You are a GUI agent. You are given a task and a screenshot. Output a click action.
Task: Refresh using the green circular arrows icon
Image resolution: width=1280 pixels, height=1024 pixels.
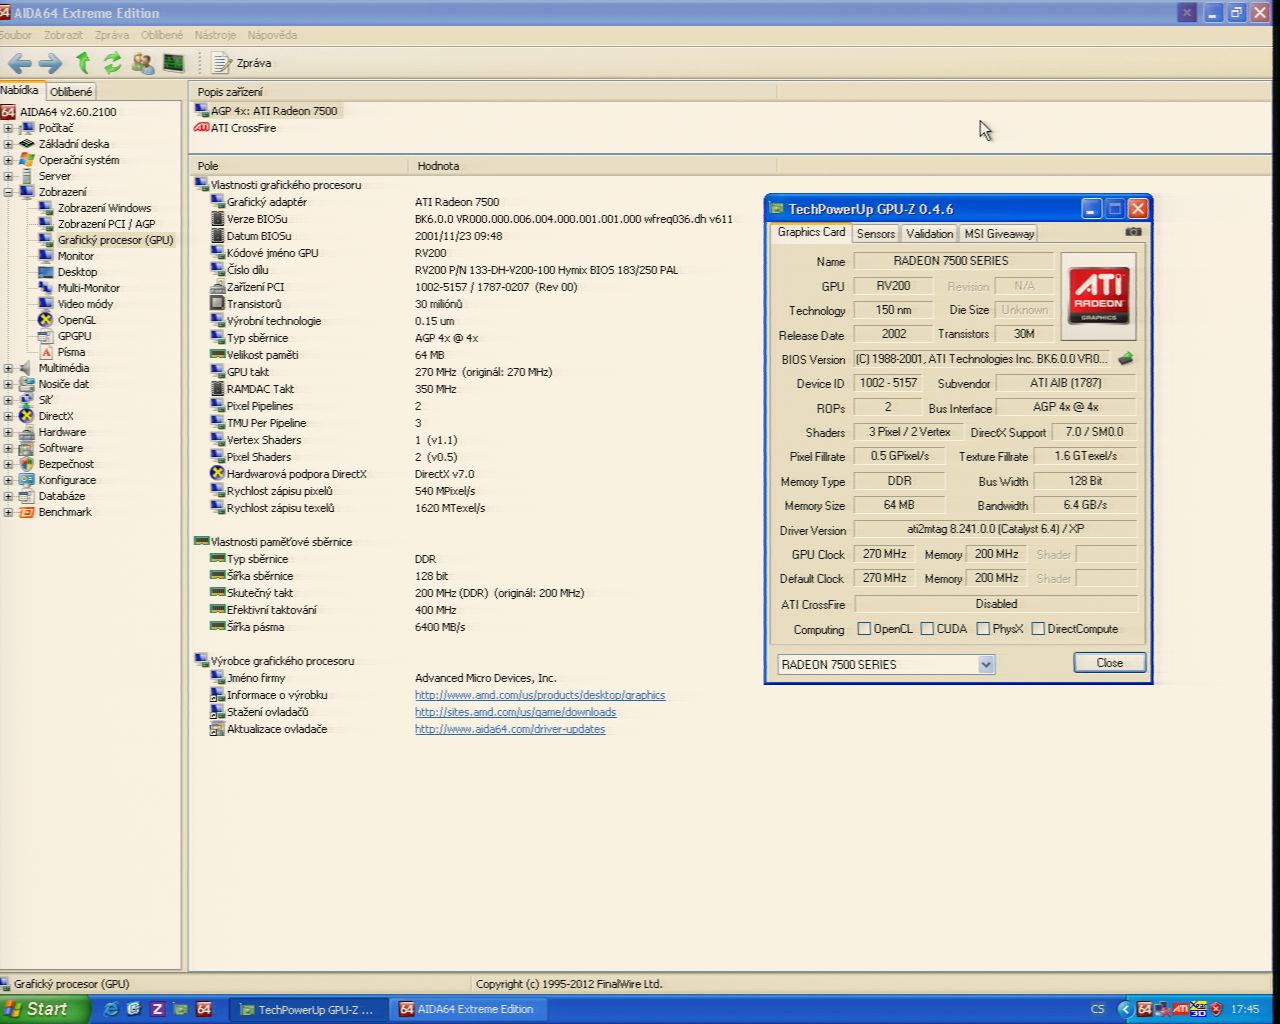(x=112, y=63)
